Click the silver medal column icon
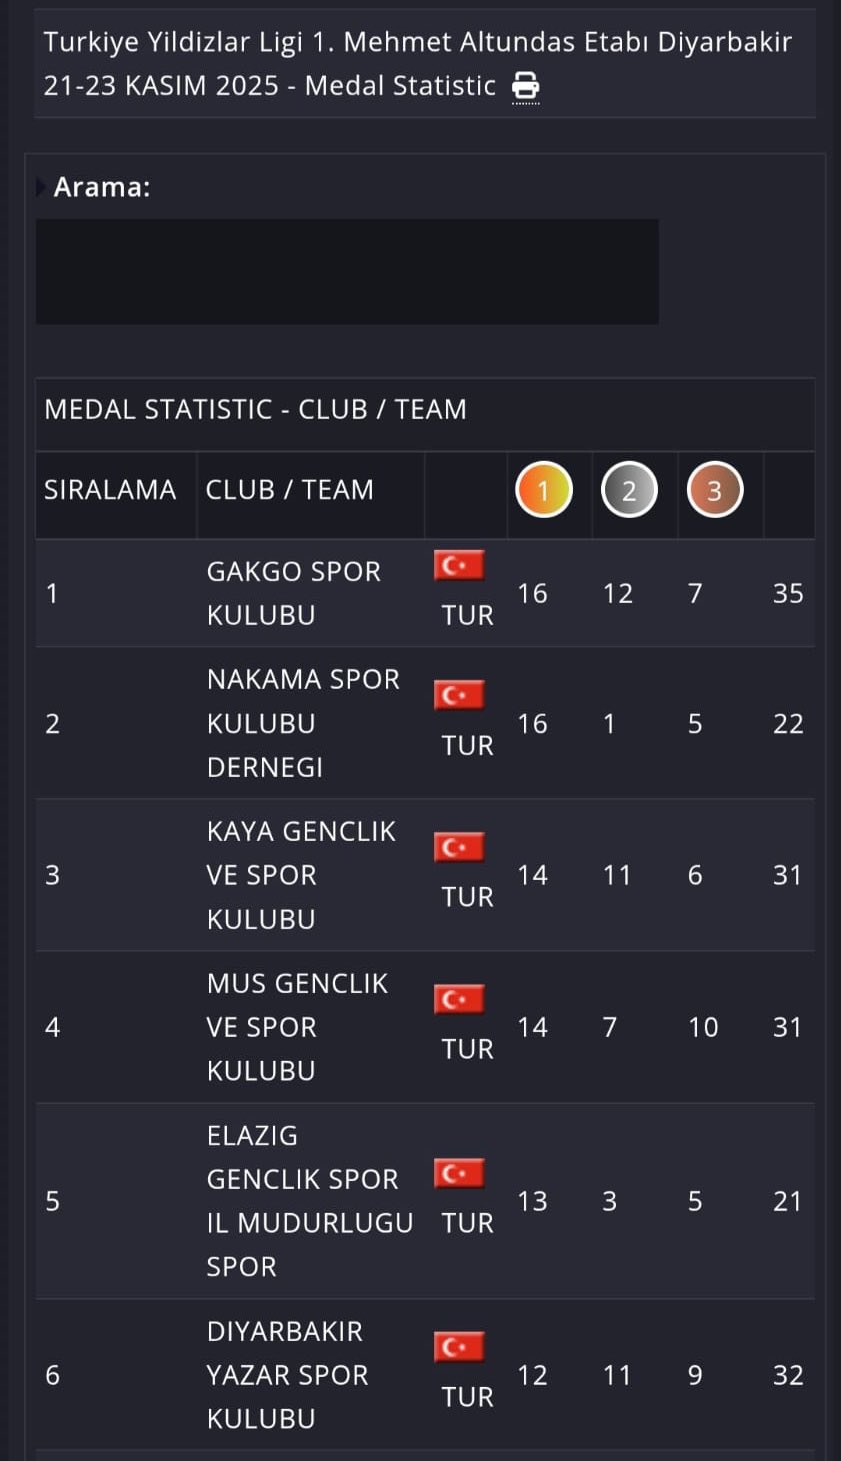Screen dimensions: 841x1461 629,490
